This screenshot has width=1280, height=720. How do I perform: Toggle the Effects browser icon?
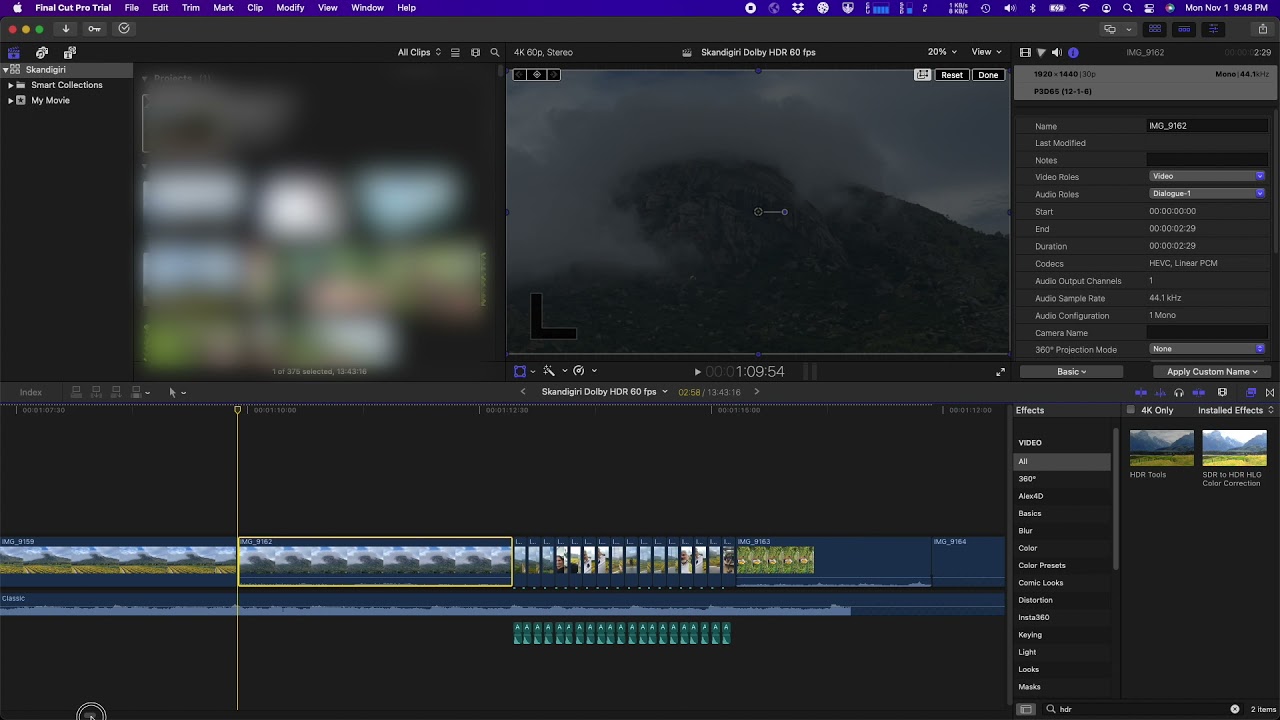[1251, 393]
